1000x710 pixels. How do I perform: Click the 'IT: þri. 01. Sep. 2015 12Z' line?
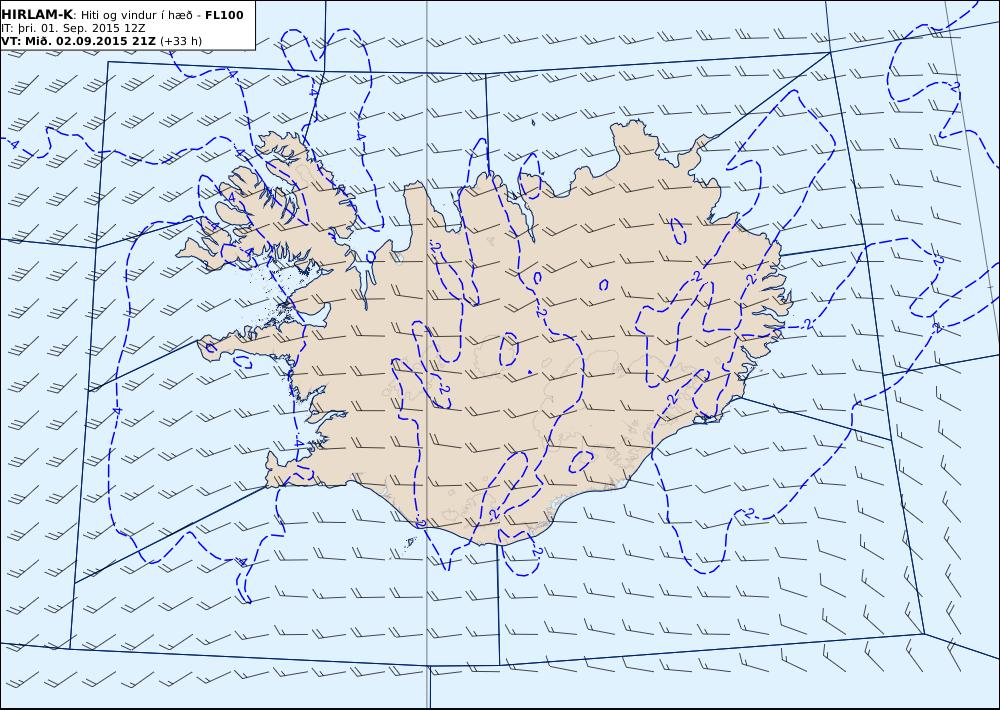pos(73,28)
